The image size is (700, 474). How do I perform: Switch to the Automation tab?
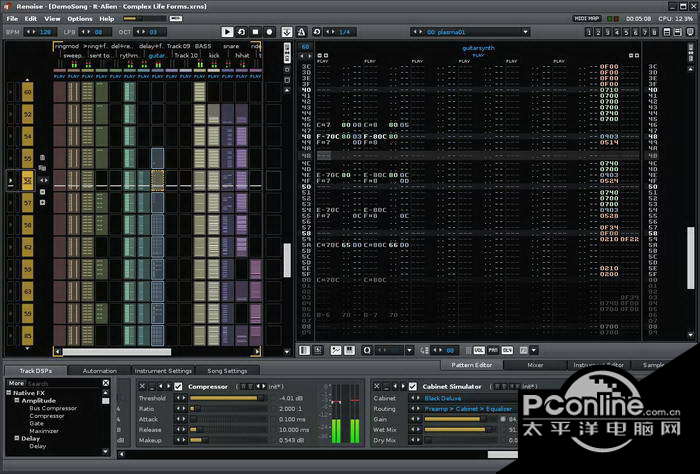coord(100,370)
